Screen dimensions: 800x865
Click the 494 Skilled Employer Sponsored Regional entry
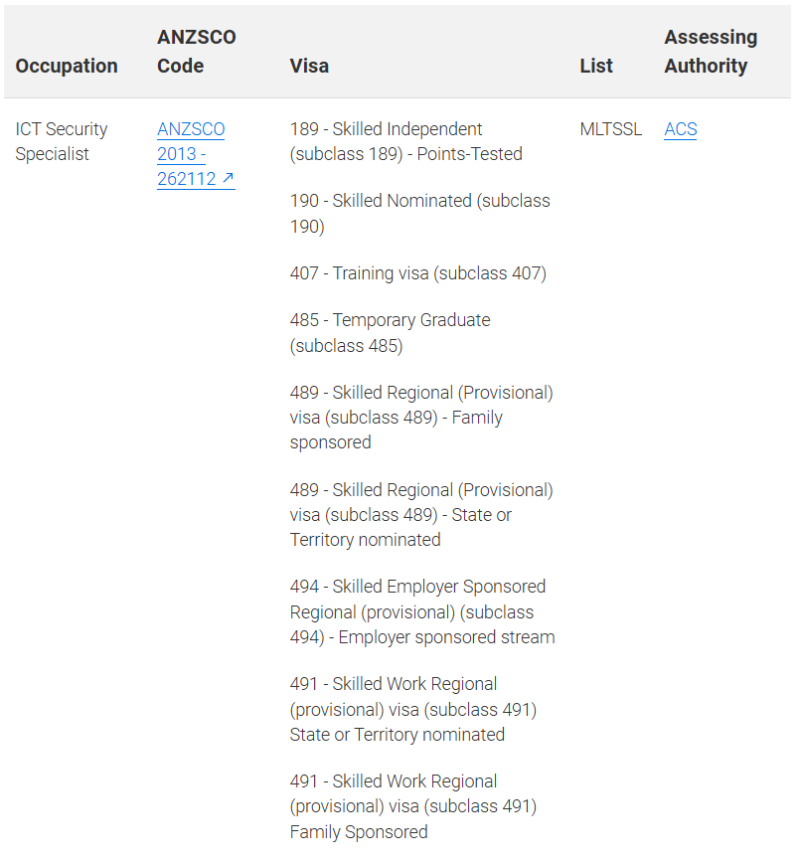pyautogui.click(x=423, y=612)
